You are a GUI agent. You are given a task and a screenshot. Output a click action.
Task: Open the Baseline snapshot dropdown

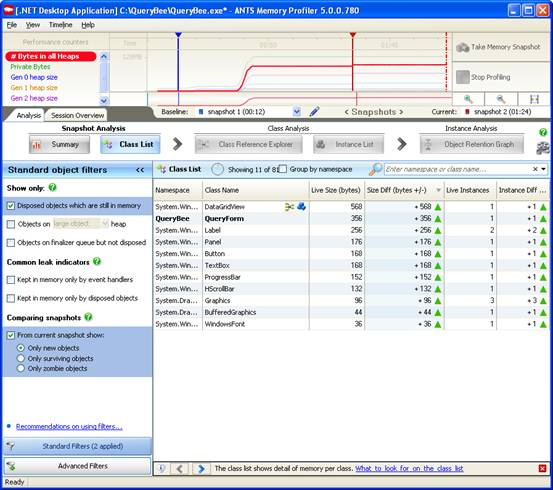click(x=297, y=112)
